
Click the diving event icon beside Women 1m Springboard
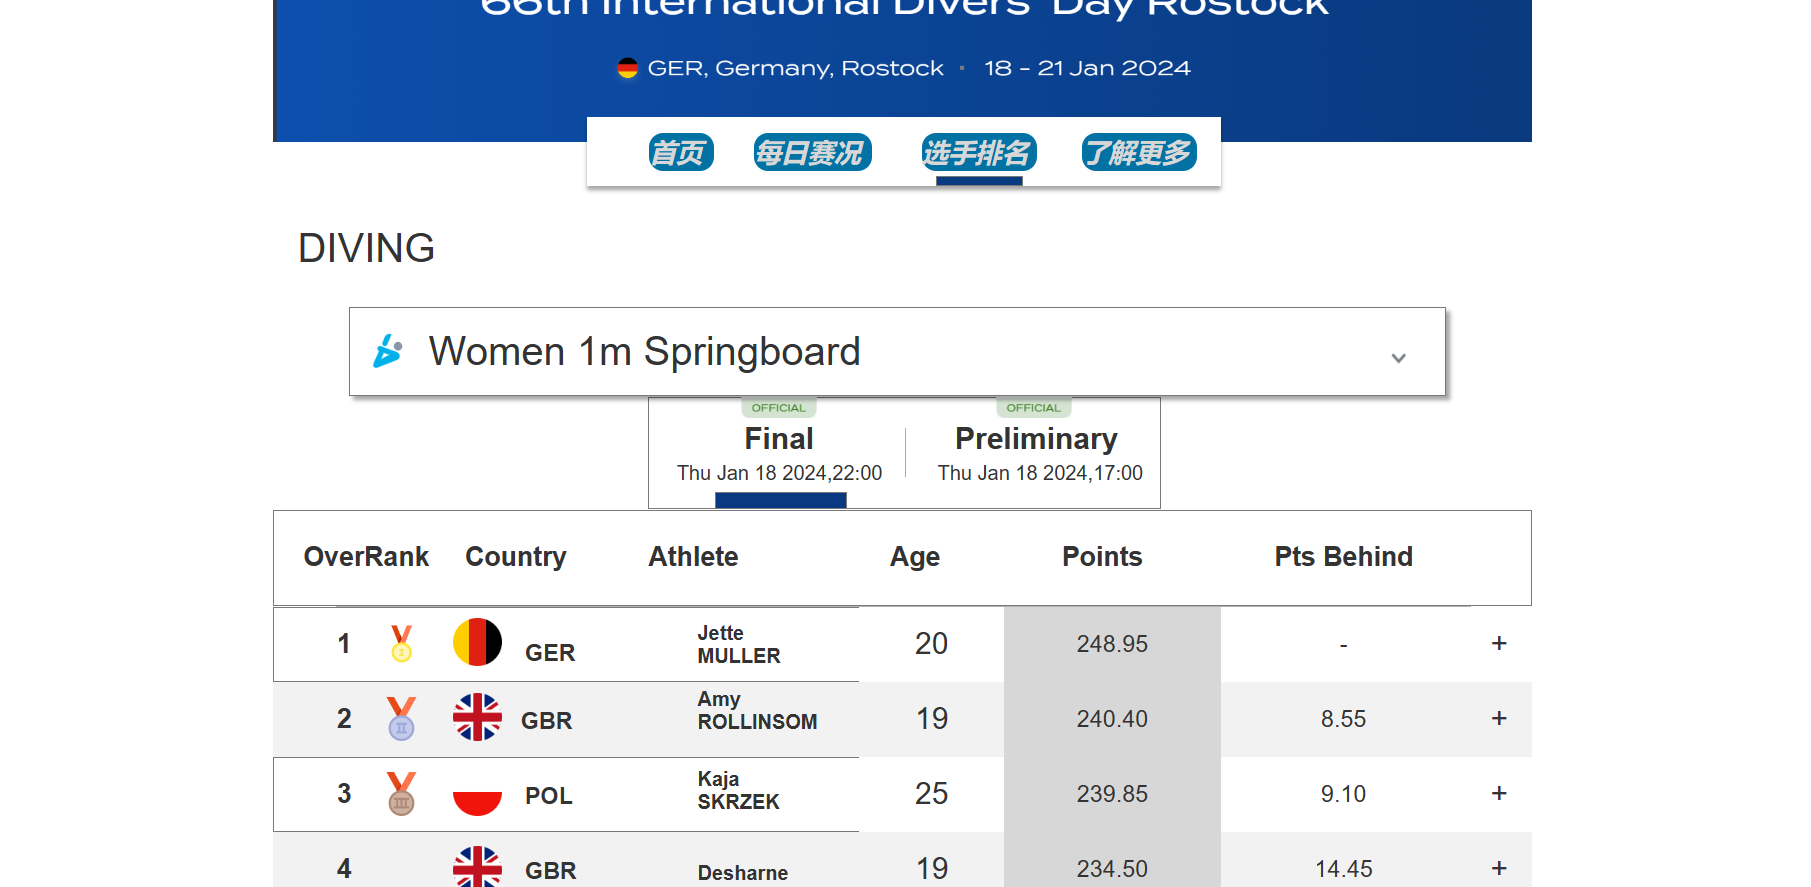387,351
